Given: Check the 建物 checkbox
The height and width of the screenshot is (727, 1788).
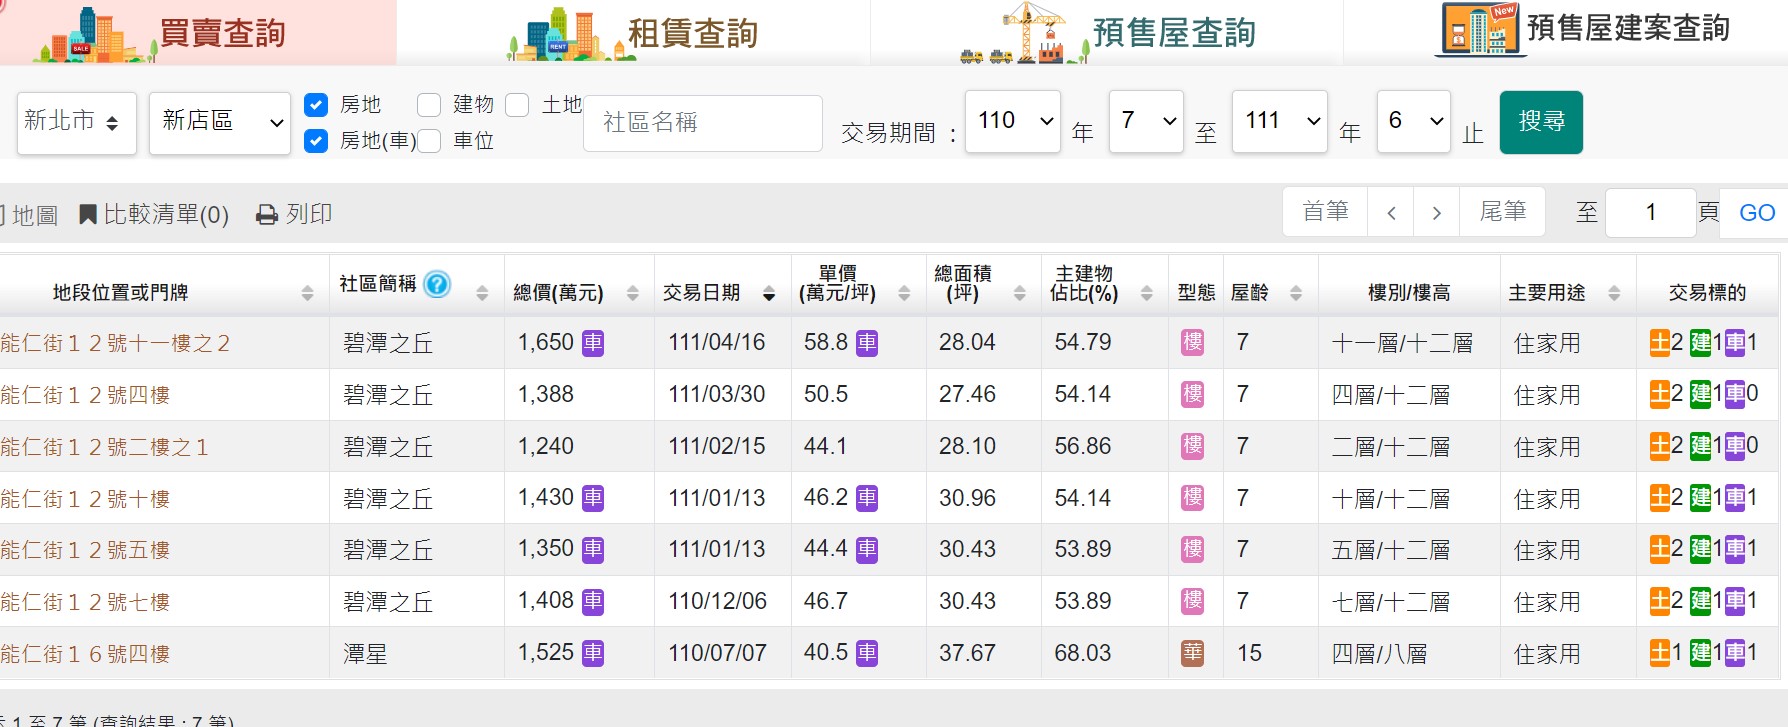Looking at the screenshot, I should coord(429,105).
